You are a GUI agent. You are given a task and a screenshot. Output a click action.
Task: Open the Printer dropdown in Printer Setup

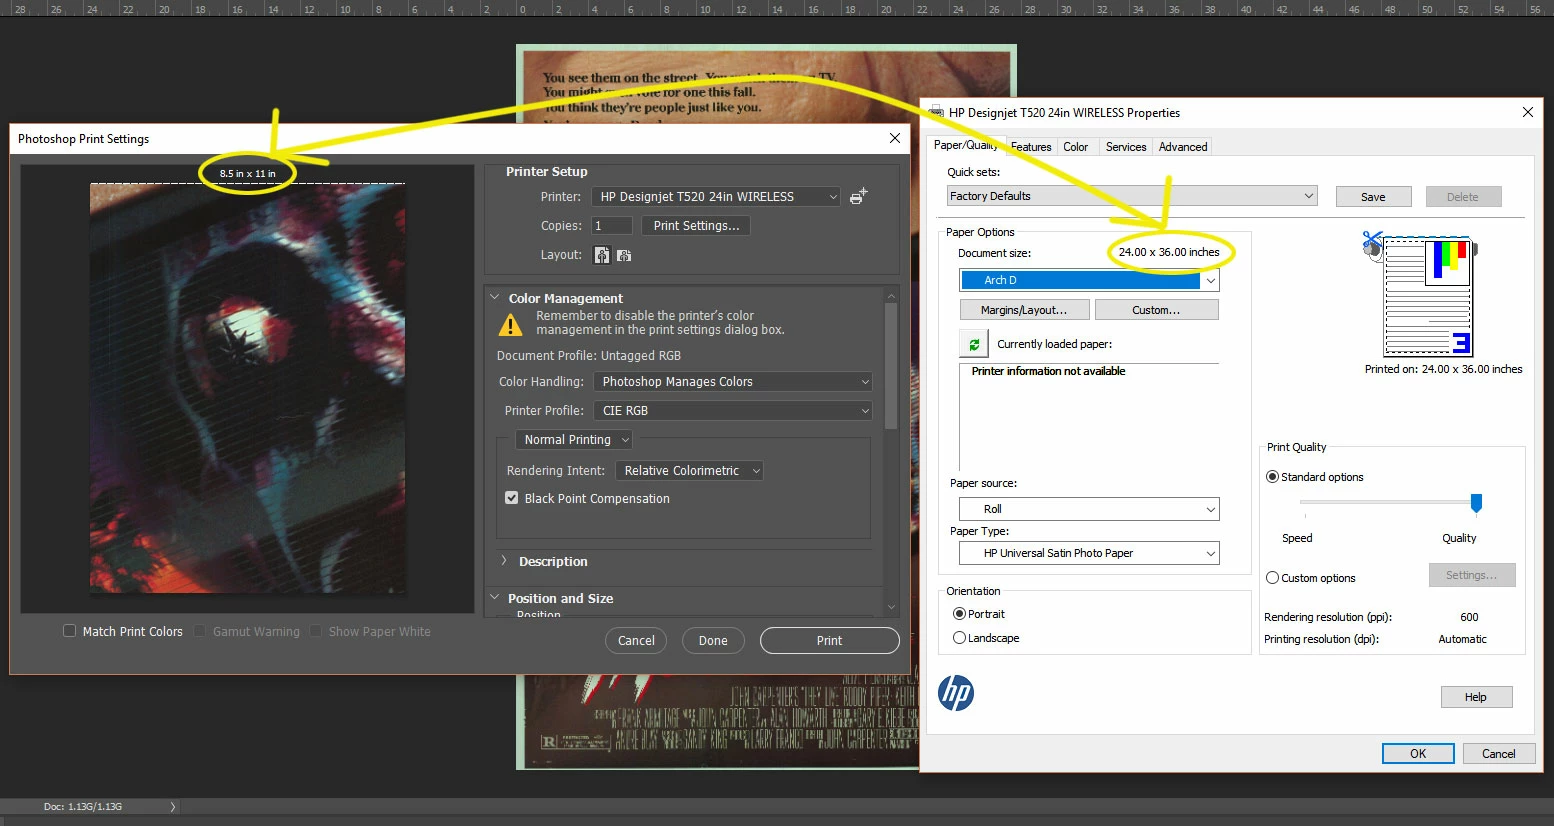click(716, 197)
